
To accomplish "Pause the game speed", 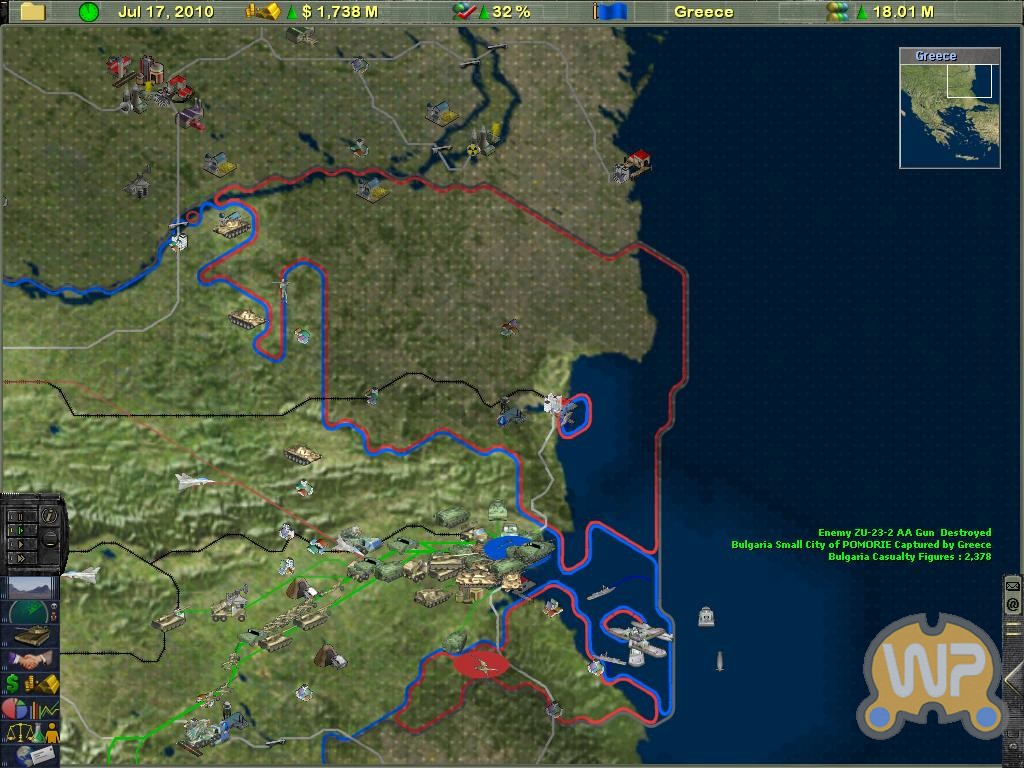I will pyautogui.click(x=16, y=516).
